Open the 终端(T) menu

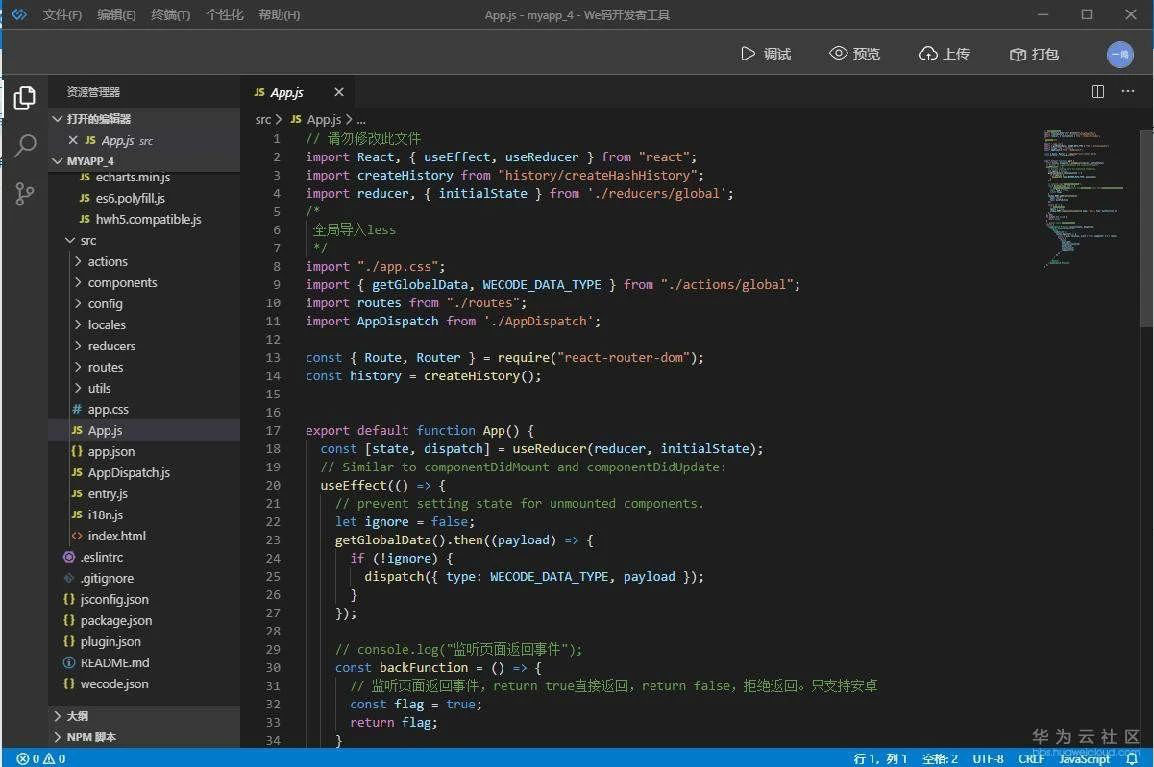point(170,15)
